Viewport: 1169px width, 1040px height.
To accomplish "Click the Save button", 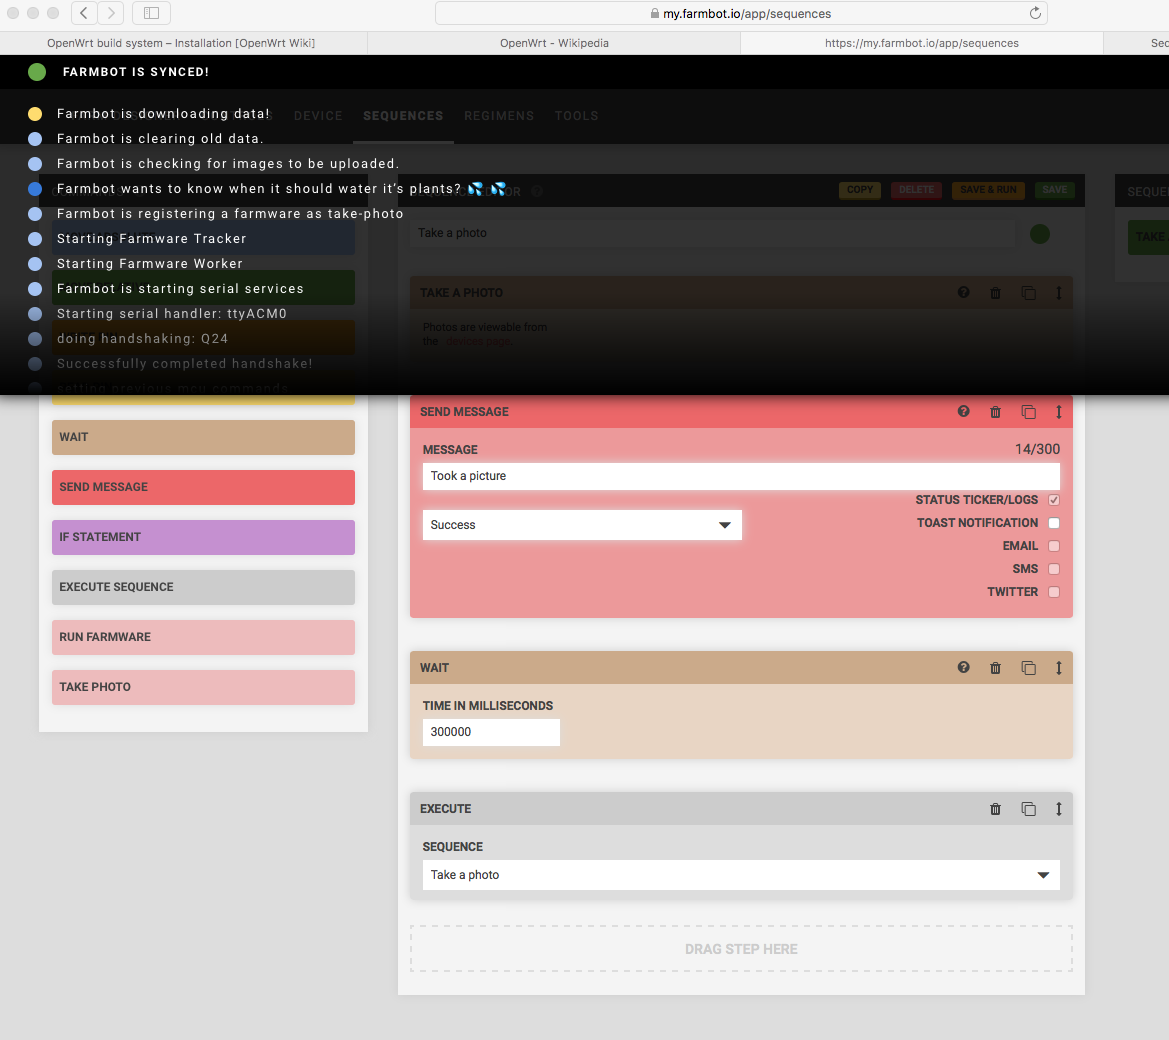I will (1054, 190).
